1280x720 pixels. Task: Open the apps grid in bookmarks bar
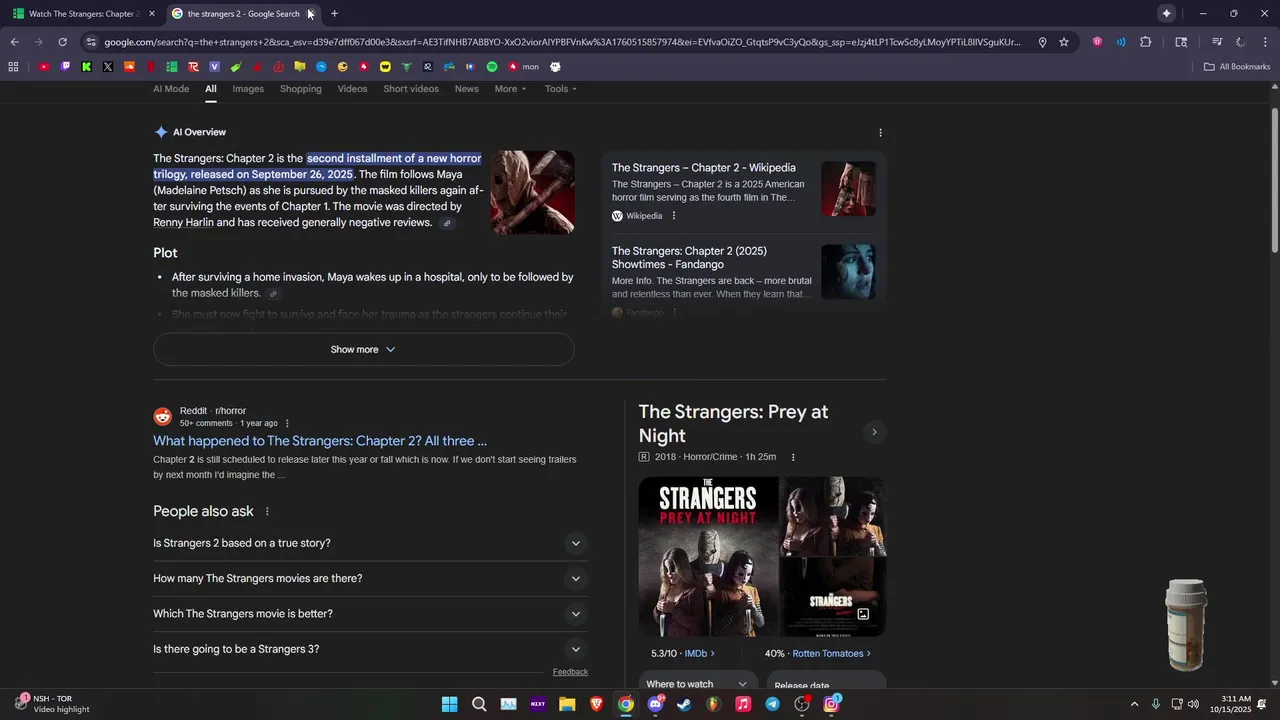point(13,67)
